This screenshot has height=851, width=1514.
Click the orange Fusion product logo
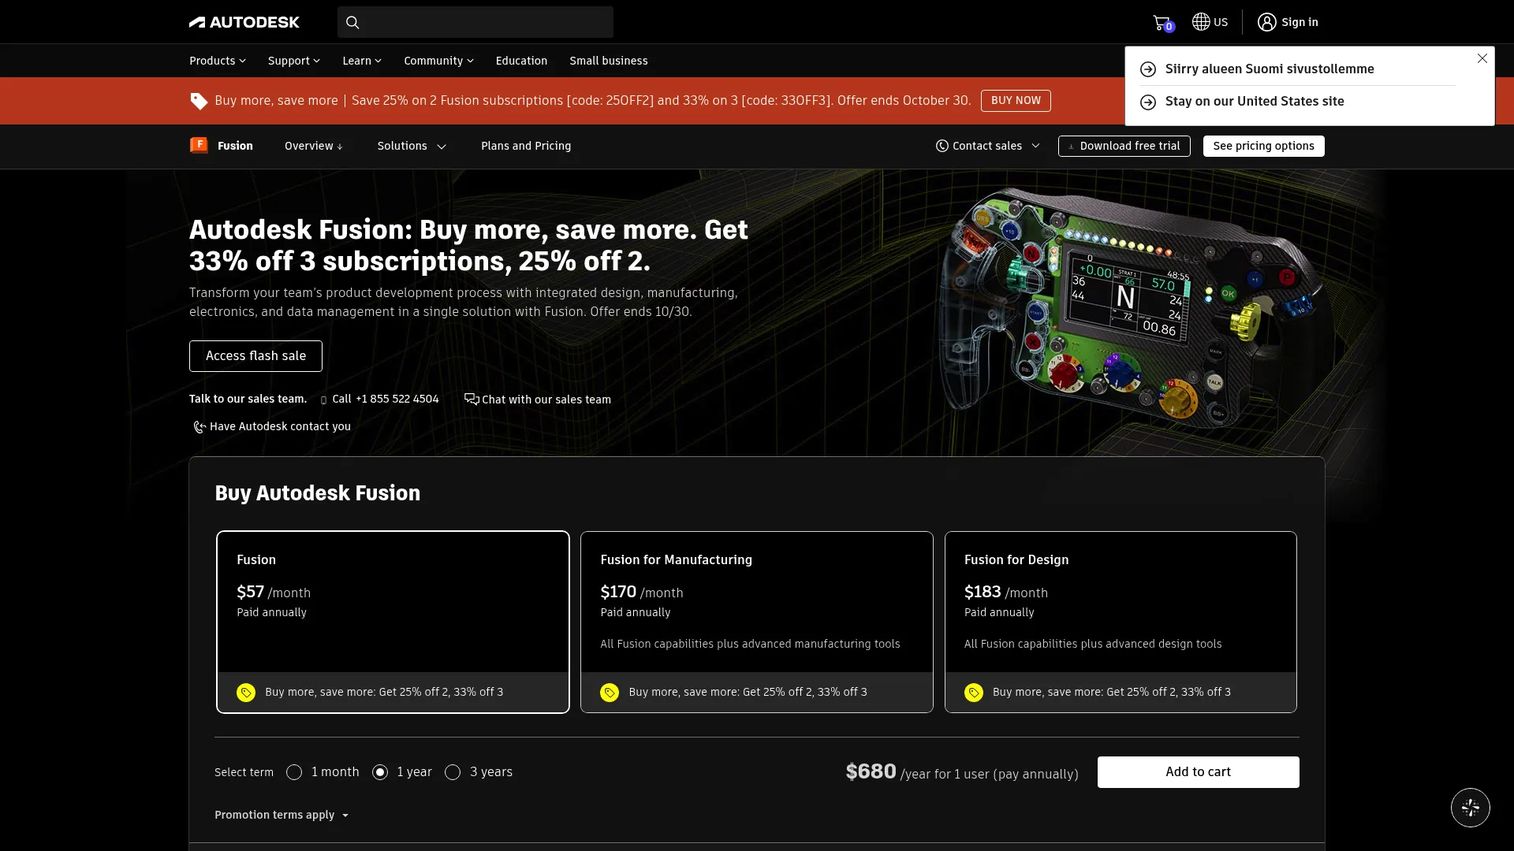(x=198, y=145)
